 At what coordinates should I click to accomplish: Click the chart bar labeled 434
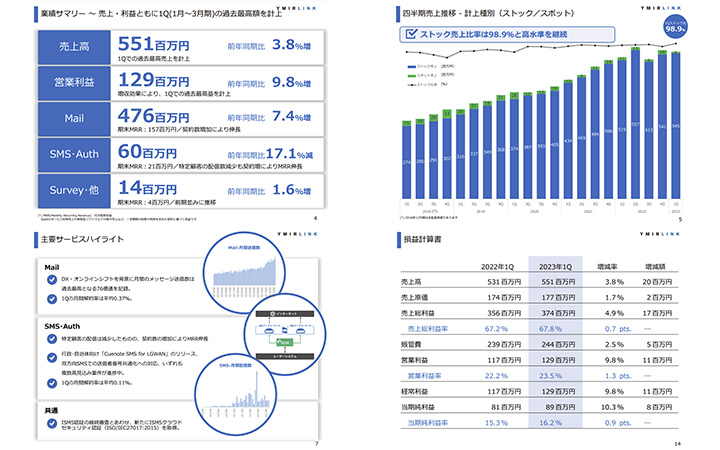pyautogui.click(x=568, y=141)
